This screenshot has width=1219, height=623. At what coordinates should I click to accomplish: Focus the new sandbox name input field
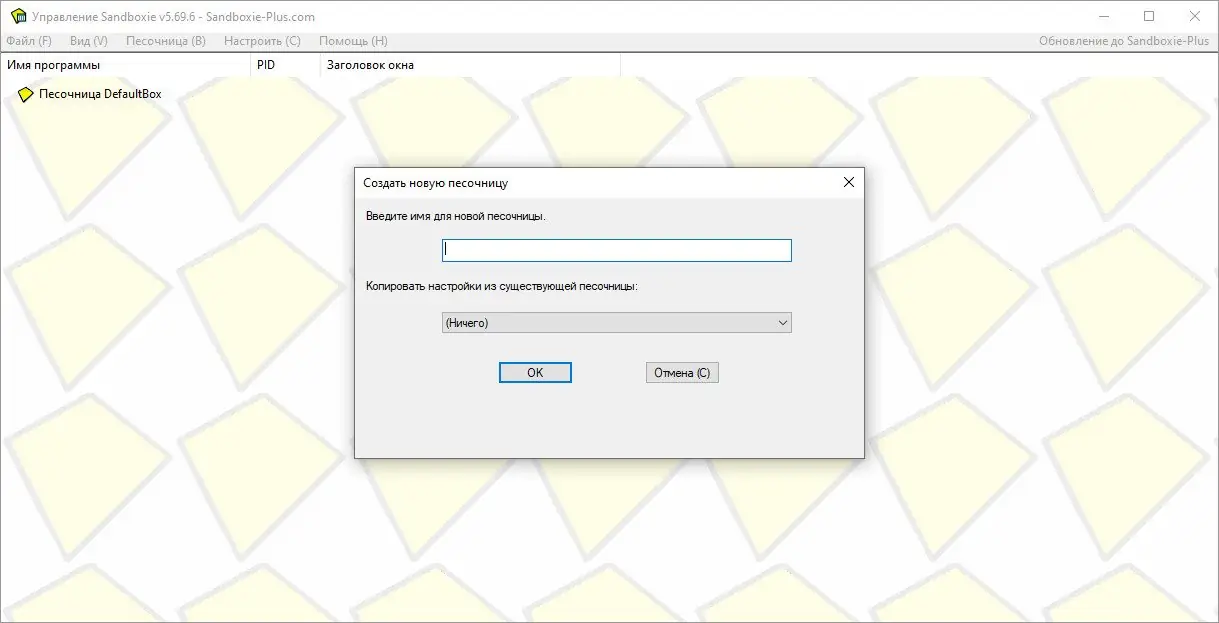coord(616,250)
